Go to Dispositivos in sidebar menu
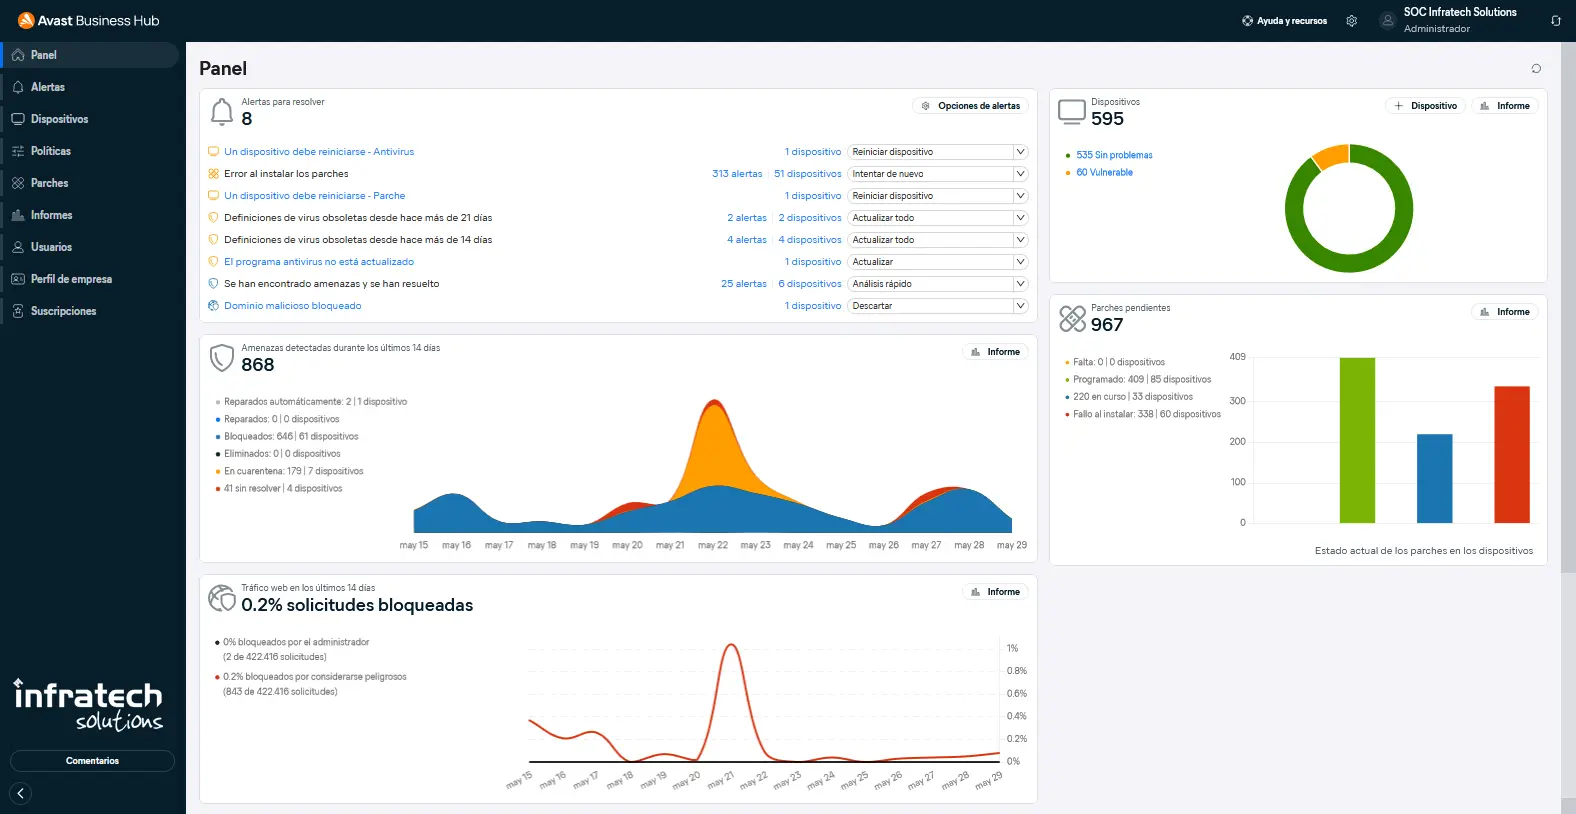This screenshot has height=814, width=1576. 90,119
